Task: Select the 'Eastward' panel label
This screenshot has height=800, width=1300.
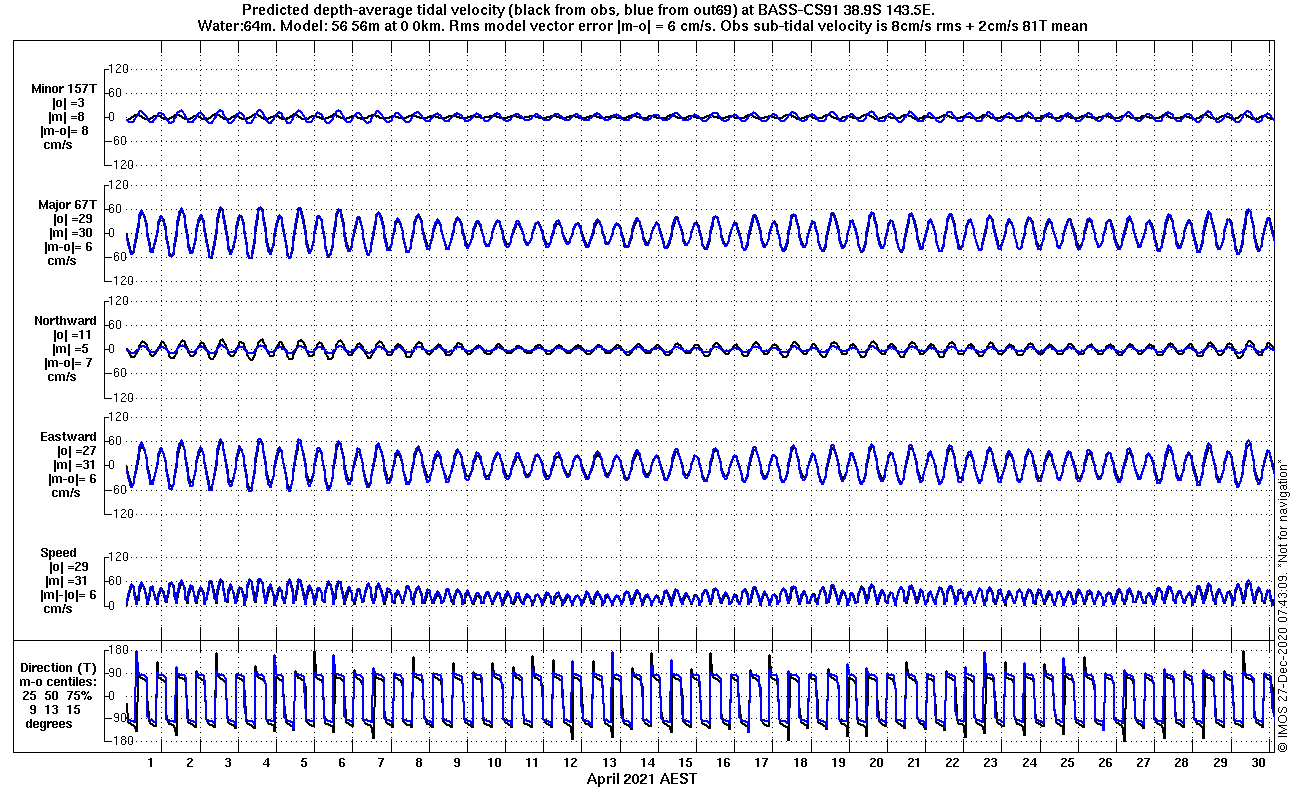Action: pyautogui.click(x=68, y=437)
